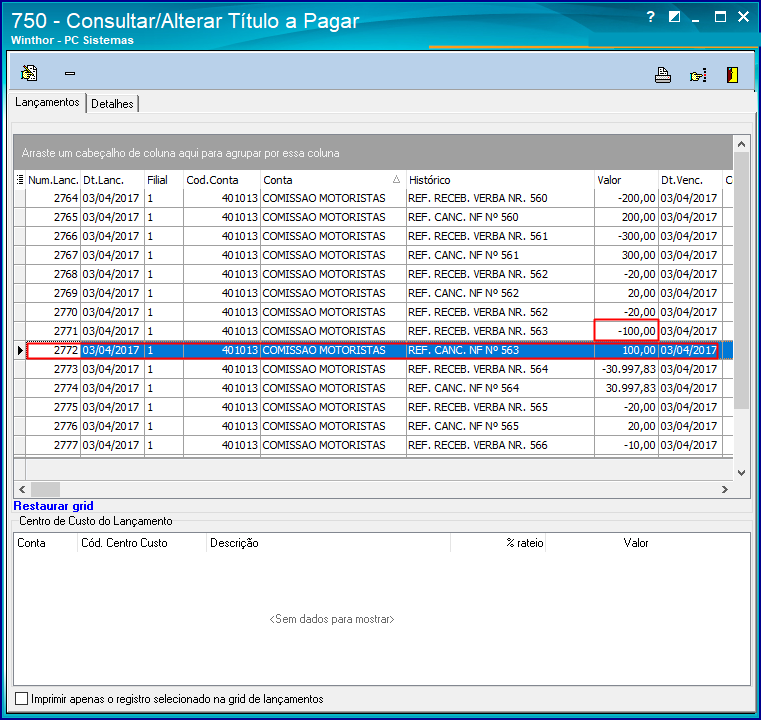Click the -200,00 value cell

click(626, 198)
